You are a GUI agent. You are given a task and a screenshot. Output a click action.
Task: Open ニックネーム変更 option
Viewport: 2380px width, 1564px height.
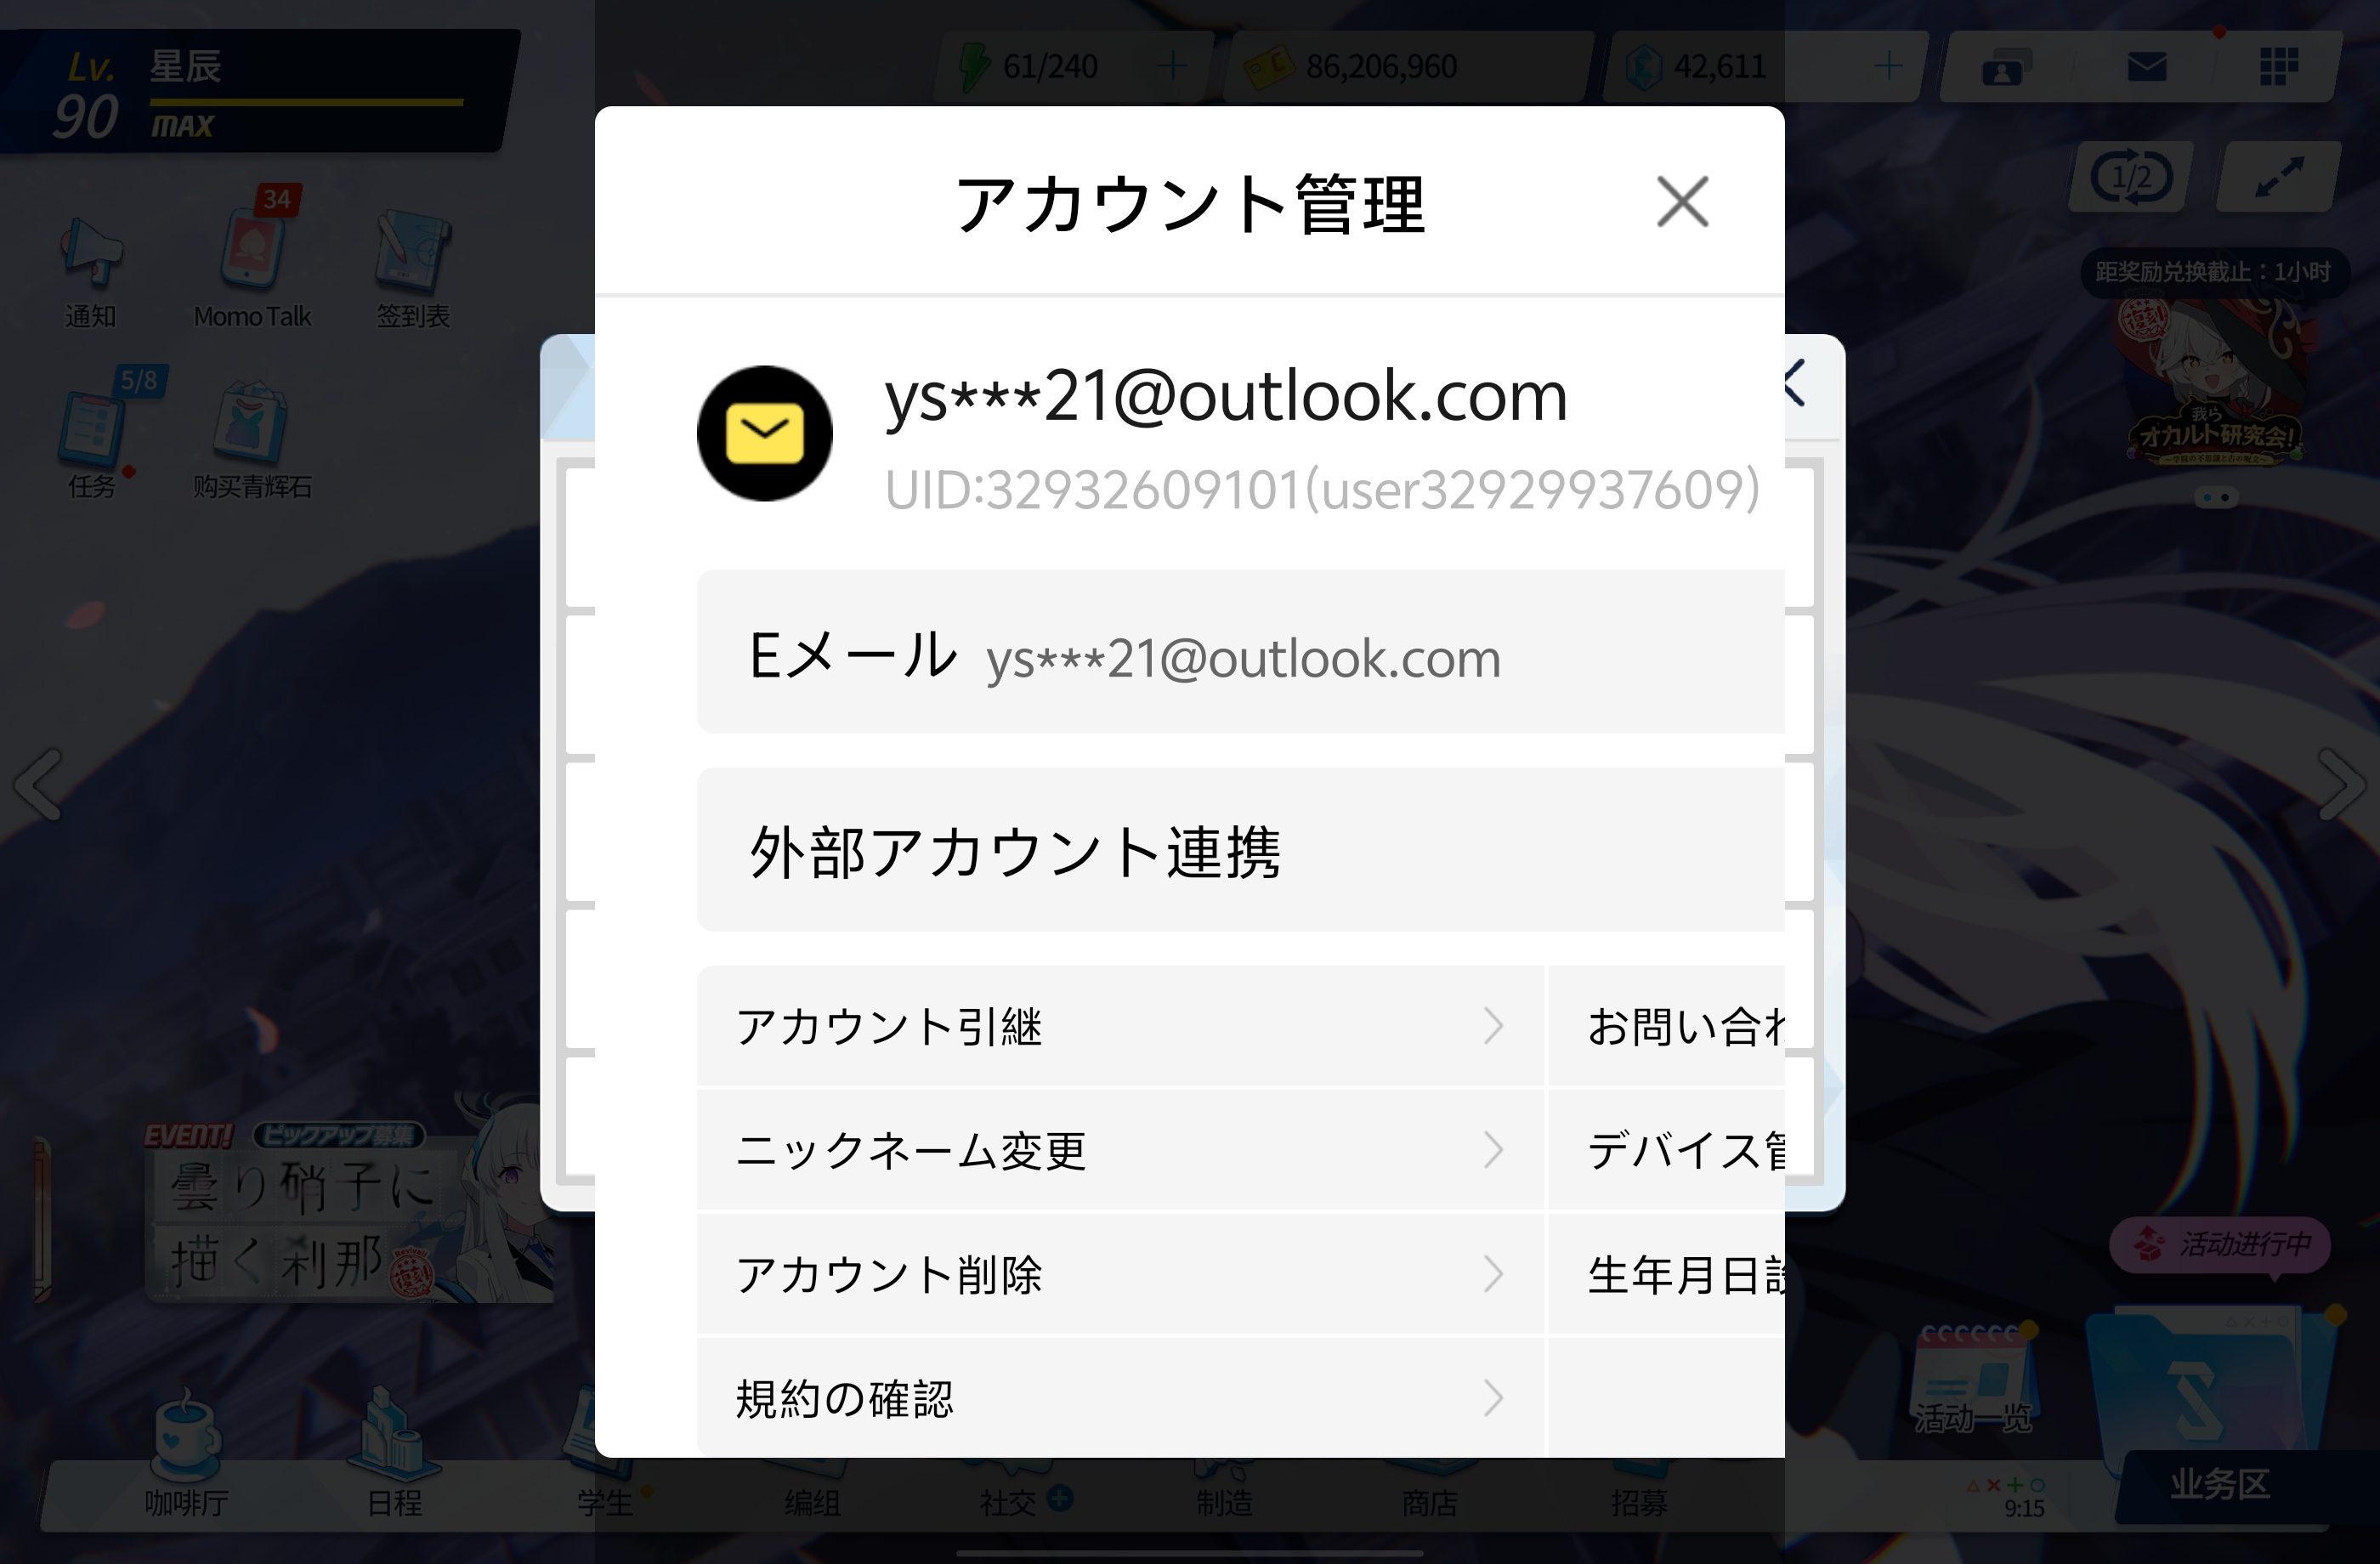[1120, 1150]
